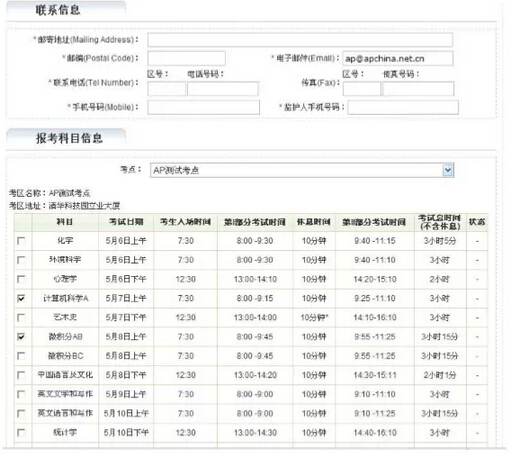Tick the 艺术史 subject checkbox
Screen dimensions: 514x454
pyautogui.click(x=21, y=317)
